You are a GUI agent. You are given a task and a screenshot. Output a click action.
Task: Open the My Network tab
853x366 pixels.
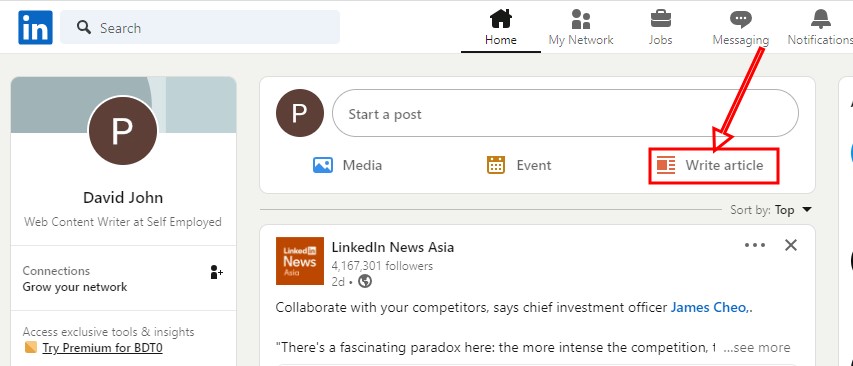(x=580, y=28)
